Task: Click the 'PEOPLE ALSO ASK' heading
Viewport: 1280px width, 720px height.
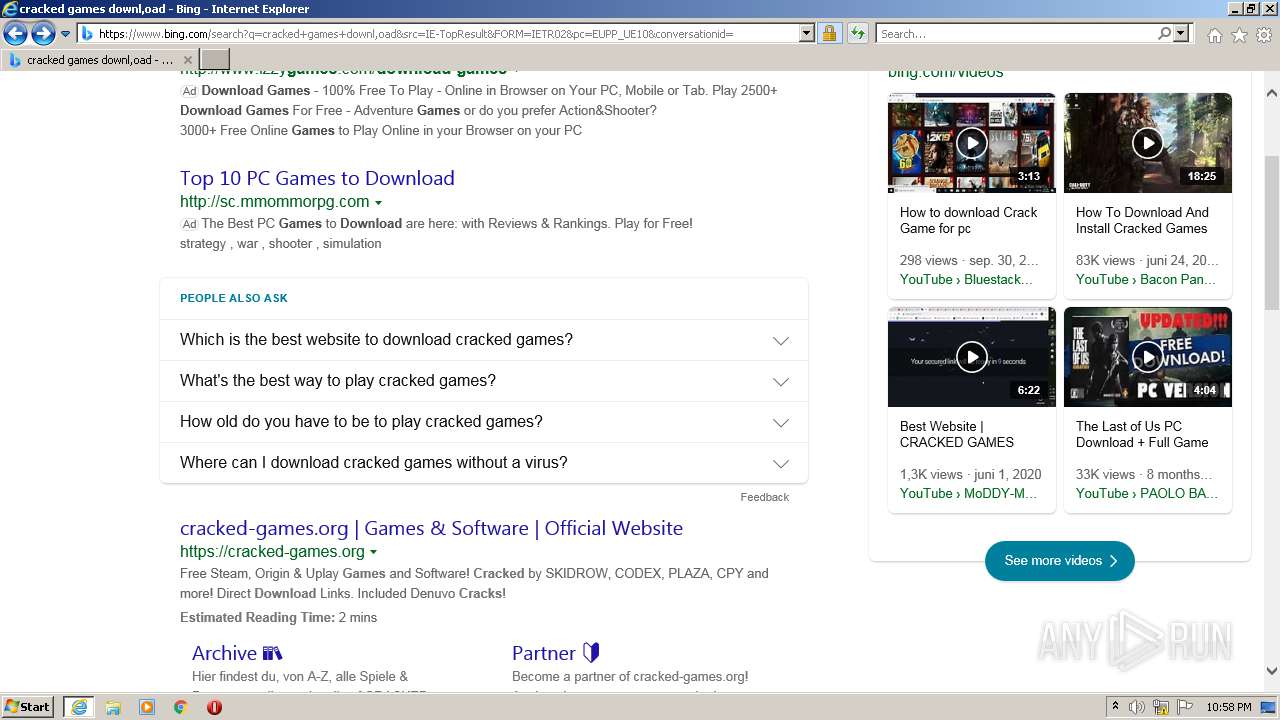Action: tap(234, 298)
